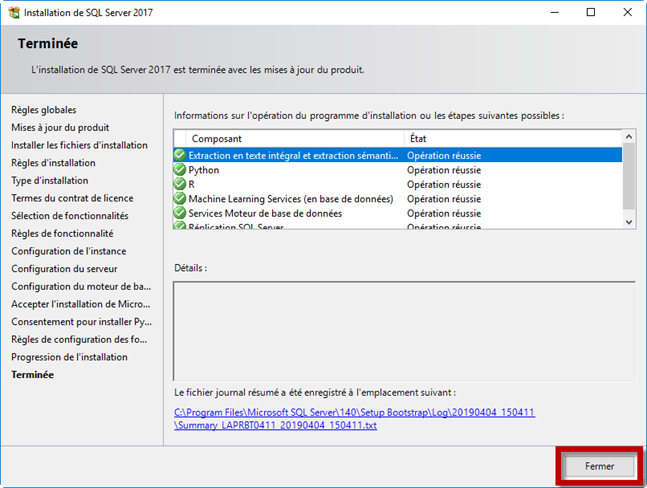Click Configuration de l'instance step

[68, 251]
